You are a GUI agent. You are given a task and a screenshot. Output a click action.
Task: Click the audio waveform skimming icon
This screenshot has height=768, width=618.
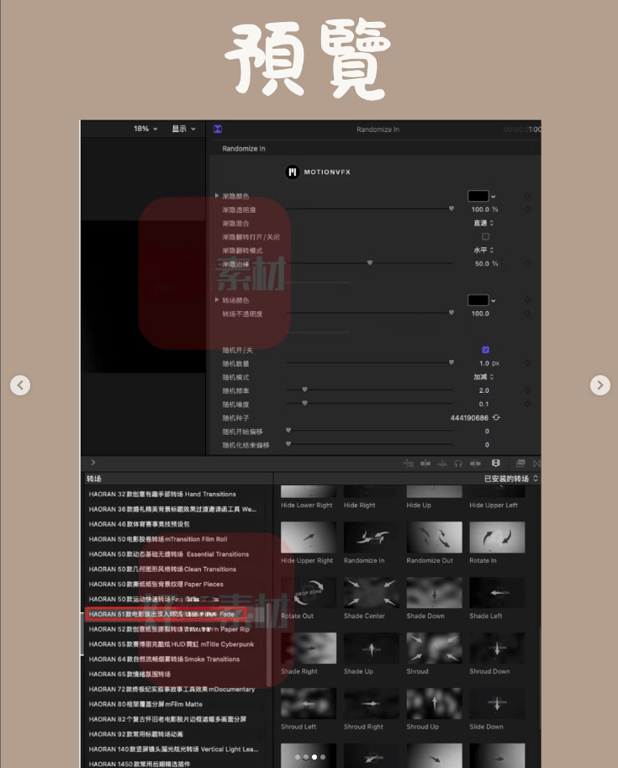[x=442, y=463]
